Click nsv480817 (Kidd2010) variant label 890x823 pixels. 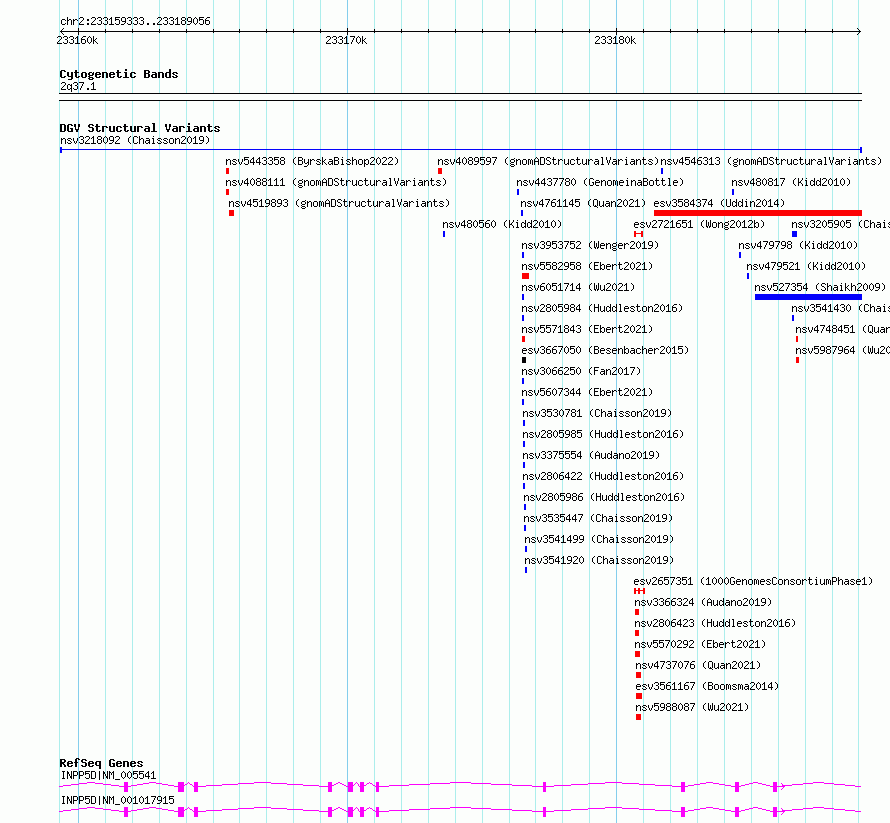coord(791,182)
